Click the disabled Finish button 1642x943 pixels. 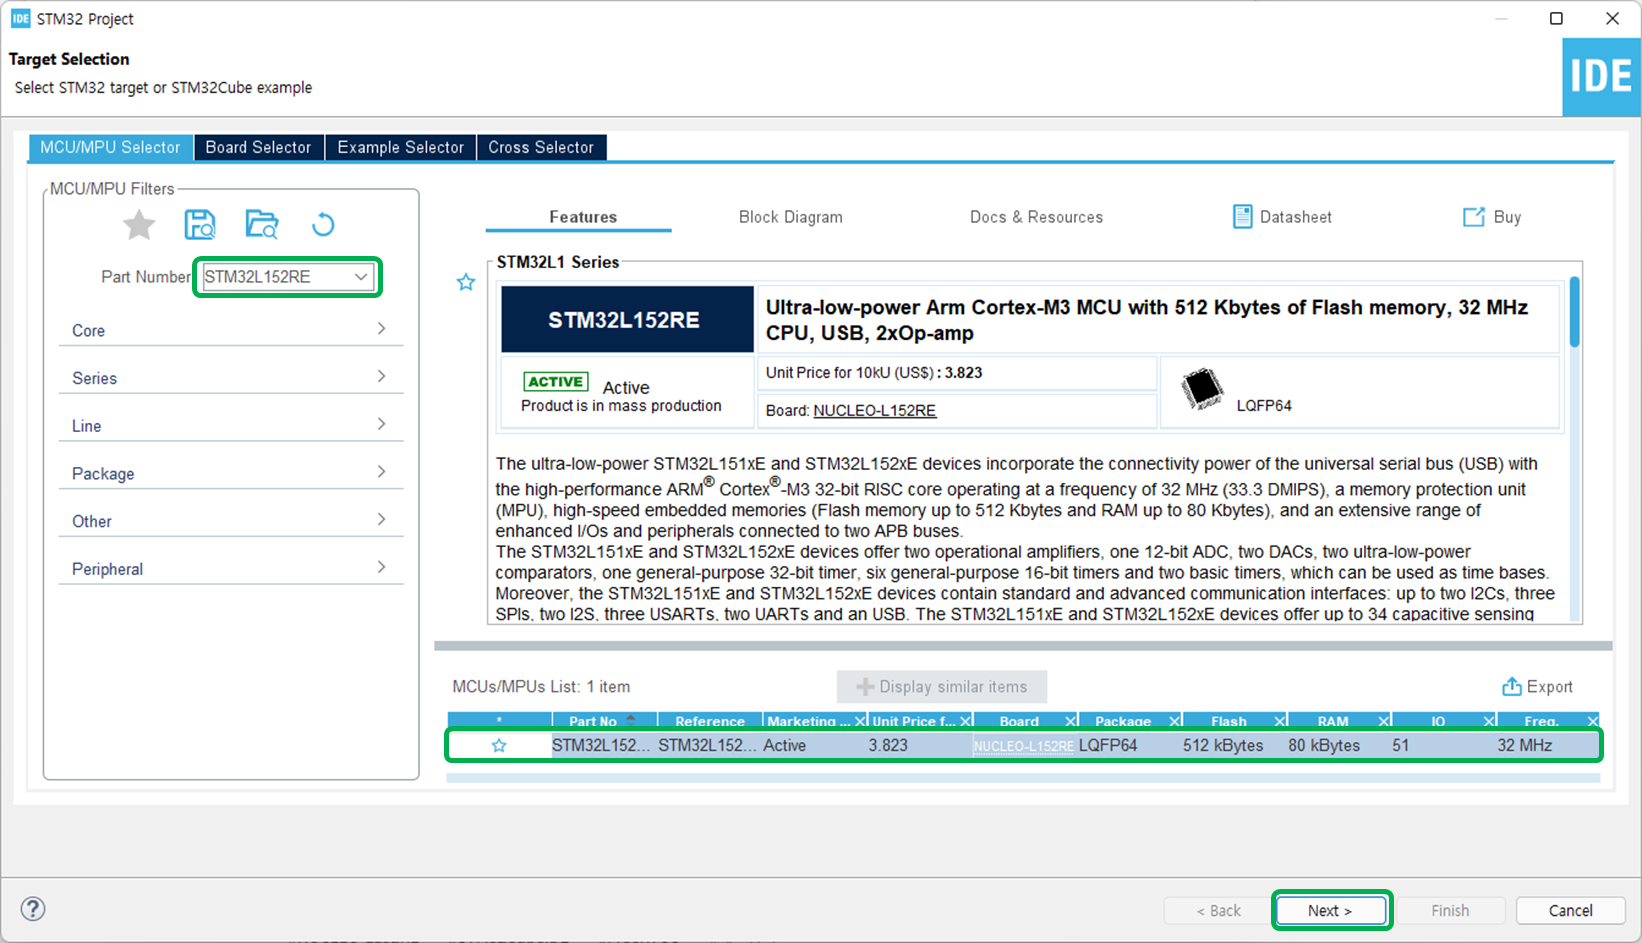[x=1450, y=910]
